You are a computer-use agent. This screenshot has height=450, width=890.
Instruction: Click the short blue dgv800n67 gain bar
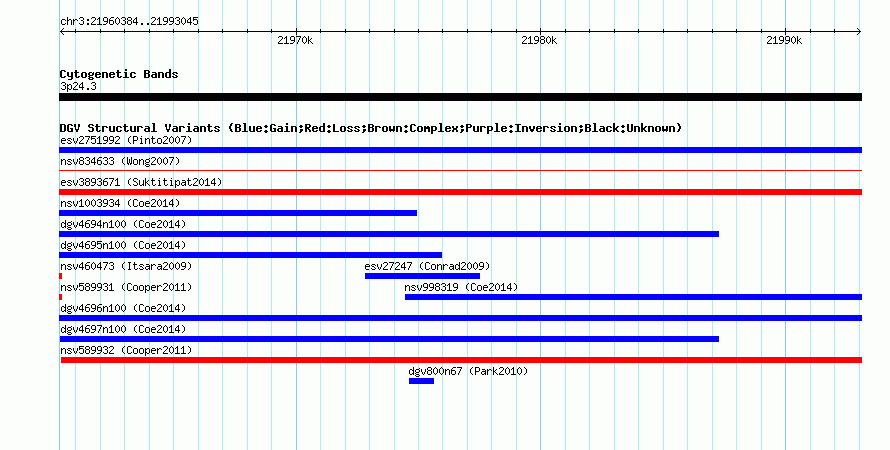tap(421, 381)
